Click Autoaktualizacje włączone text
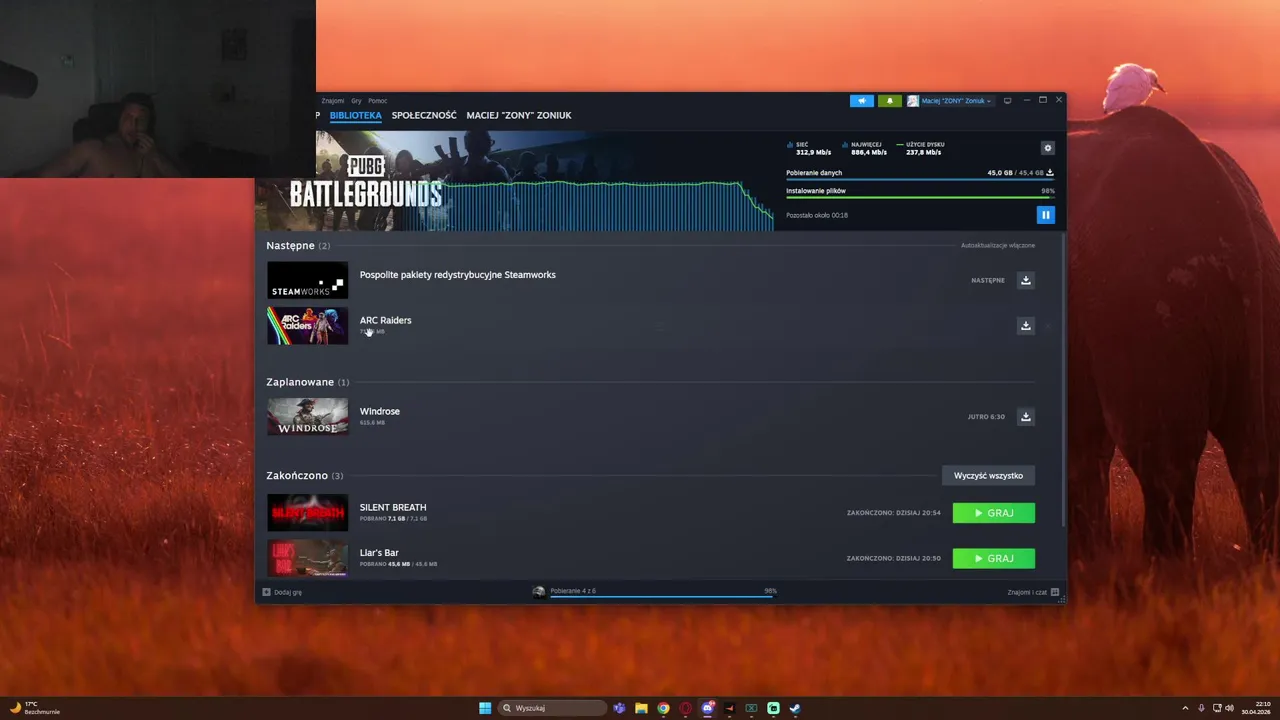 tap(998, 245)
